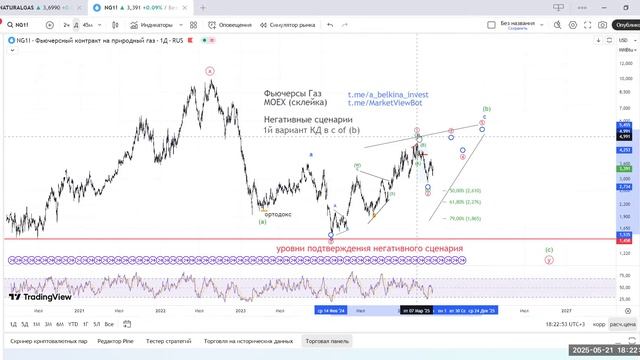Click the 3,391 green price label
The image size is (640, 360).
(625, 169)
